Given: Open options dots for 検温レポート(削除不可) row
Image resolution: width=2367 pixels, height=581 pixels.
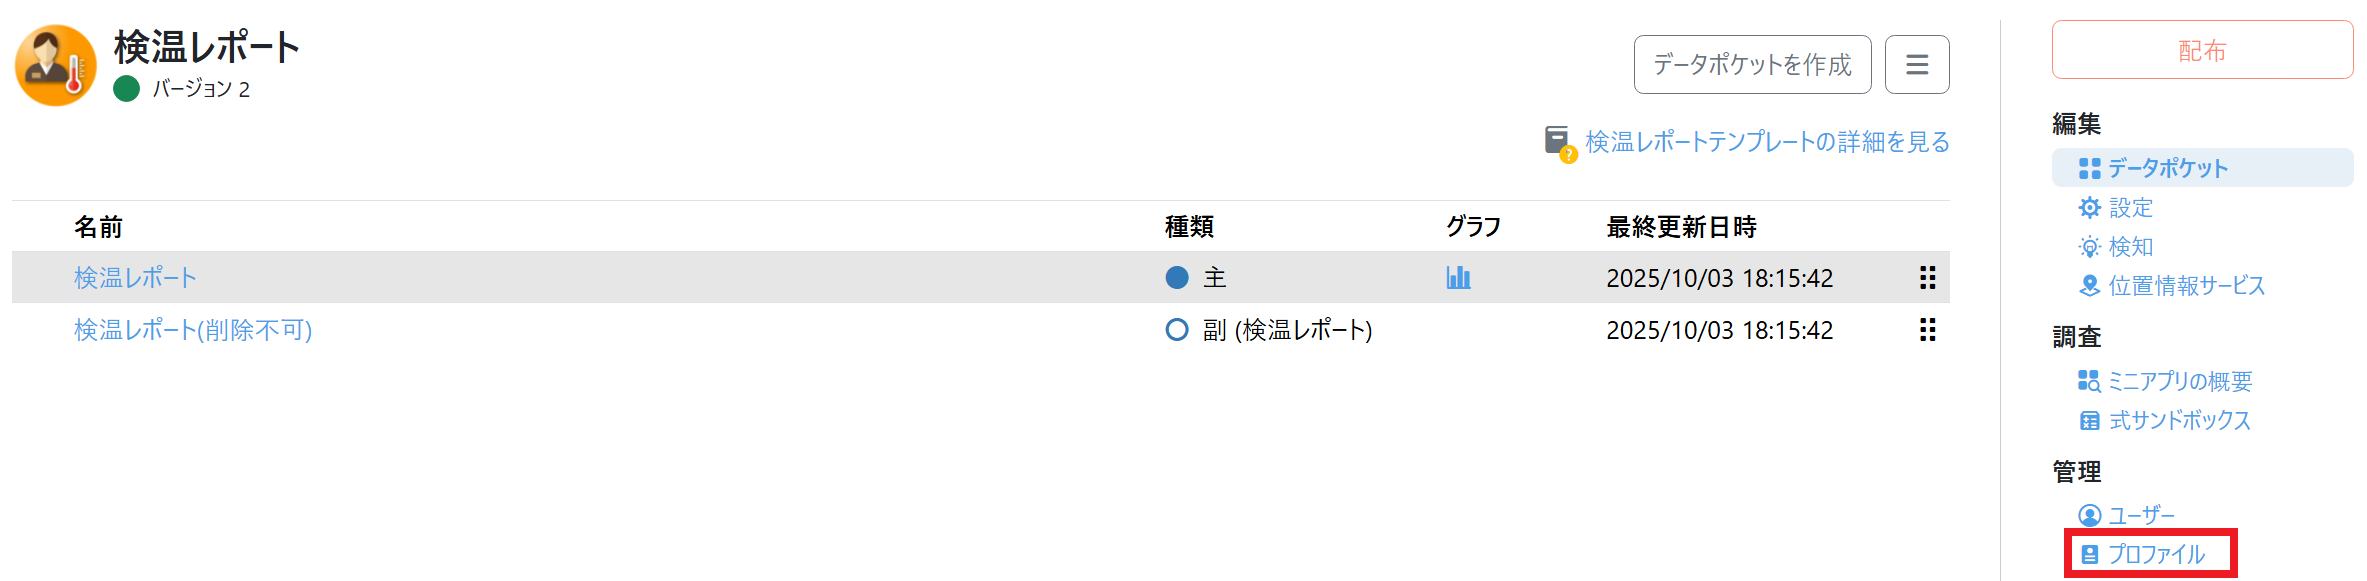Looking at the screenshot, I should click(1927, 330).
